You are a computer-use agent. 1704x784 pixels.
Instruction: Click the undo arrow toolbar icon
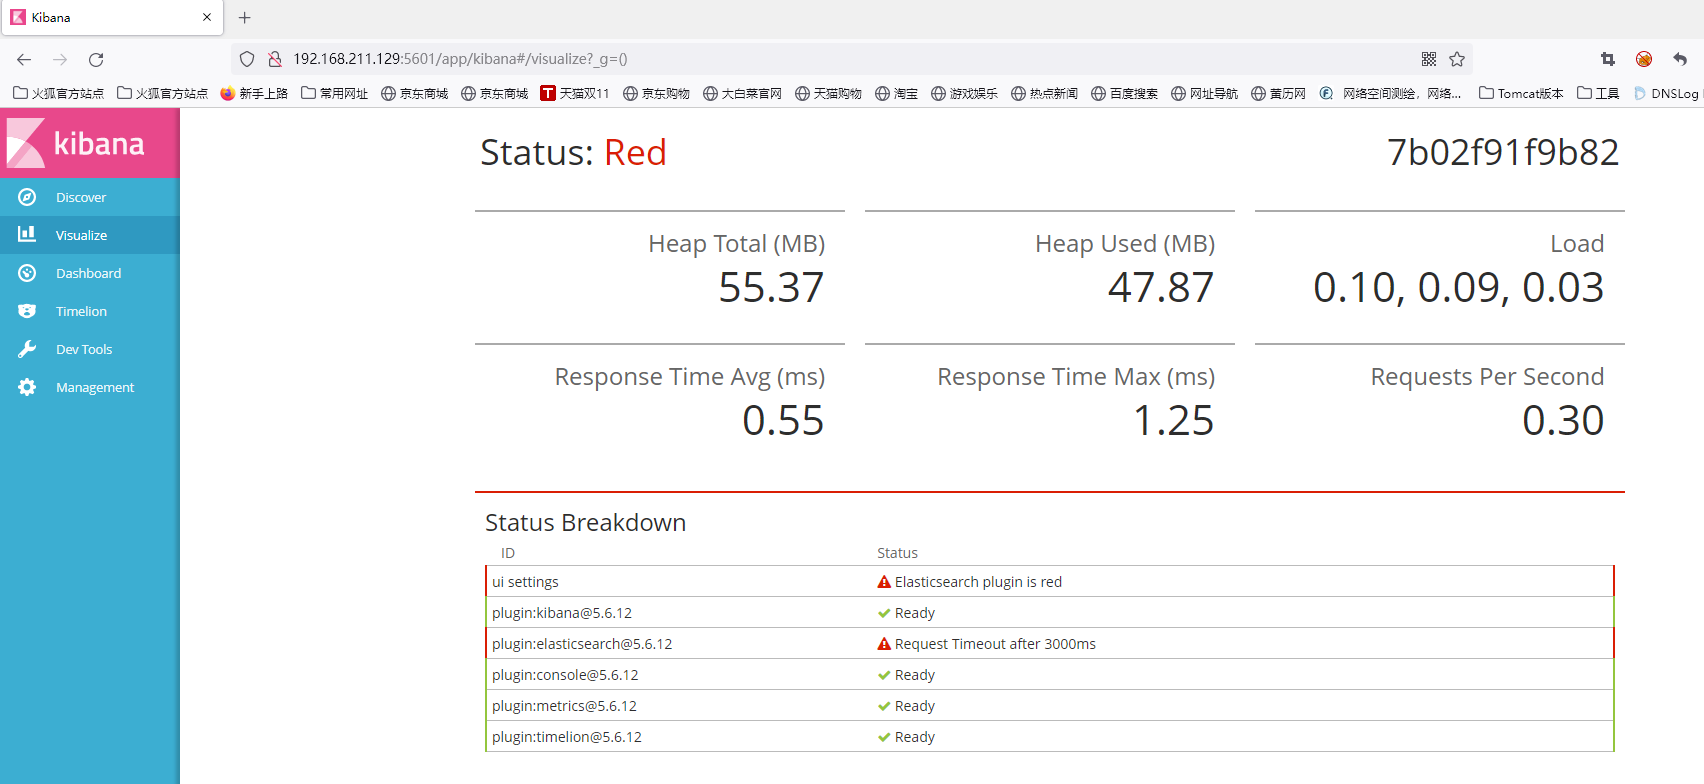coord(1680,59)
